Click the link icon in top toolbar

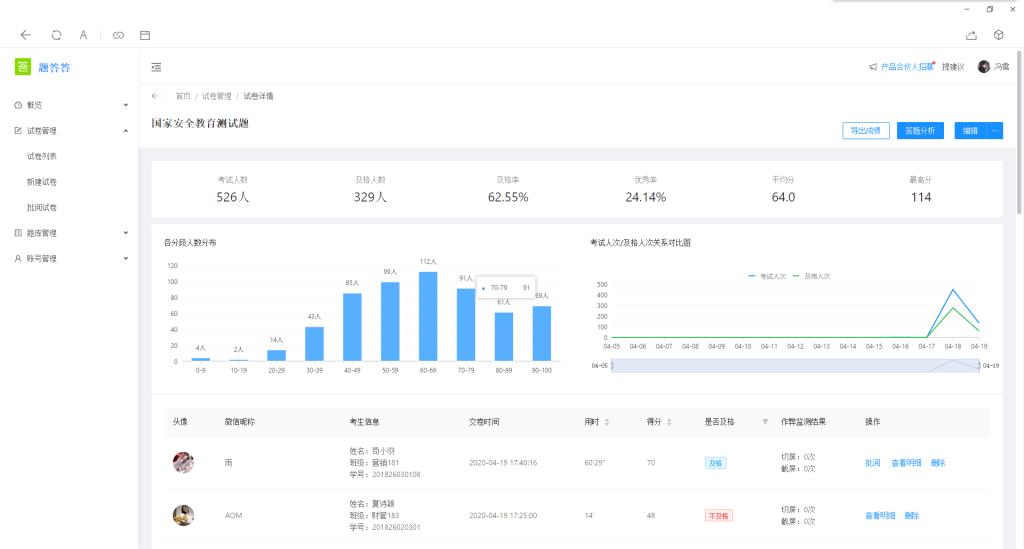coord(118,35)
